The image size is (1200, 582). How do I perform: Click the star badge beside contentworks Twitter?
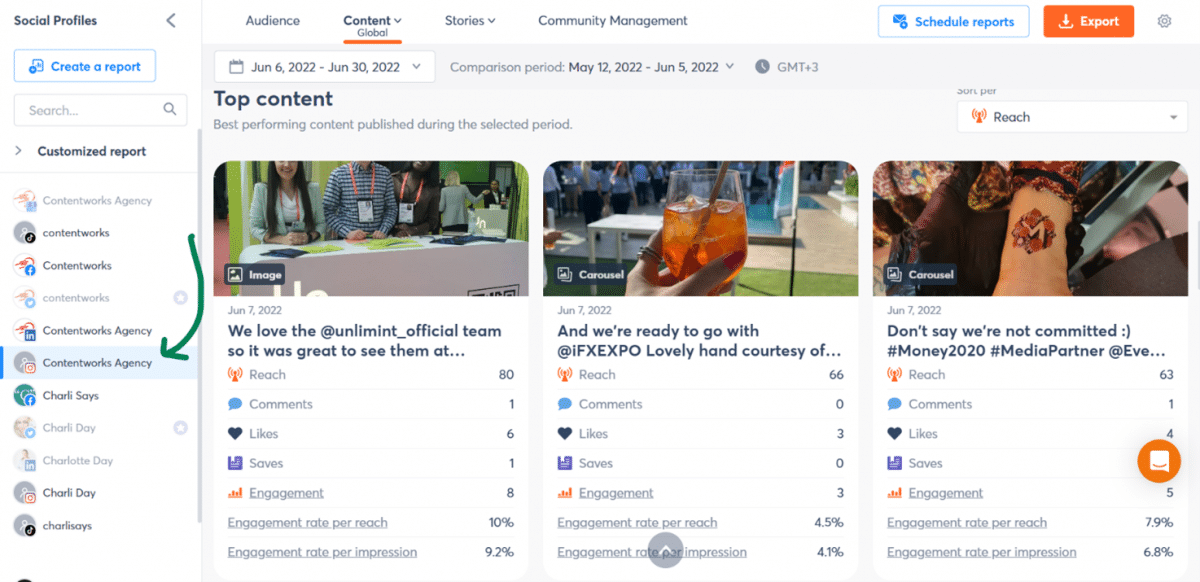tap(180, 298)
